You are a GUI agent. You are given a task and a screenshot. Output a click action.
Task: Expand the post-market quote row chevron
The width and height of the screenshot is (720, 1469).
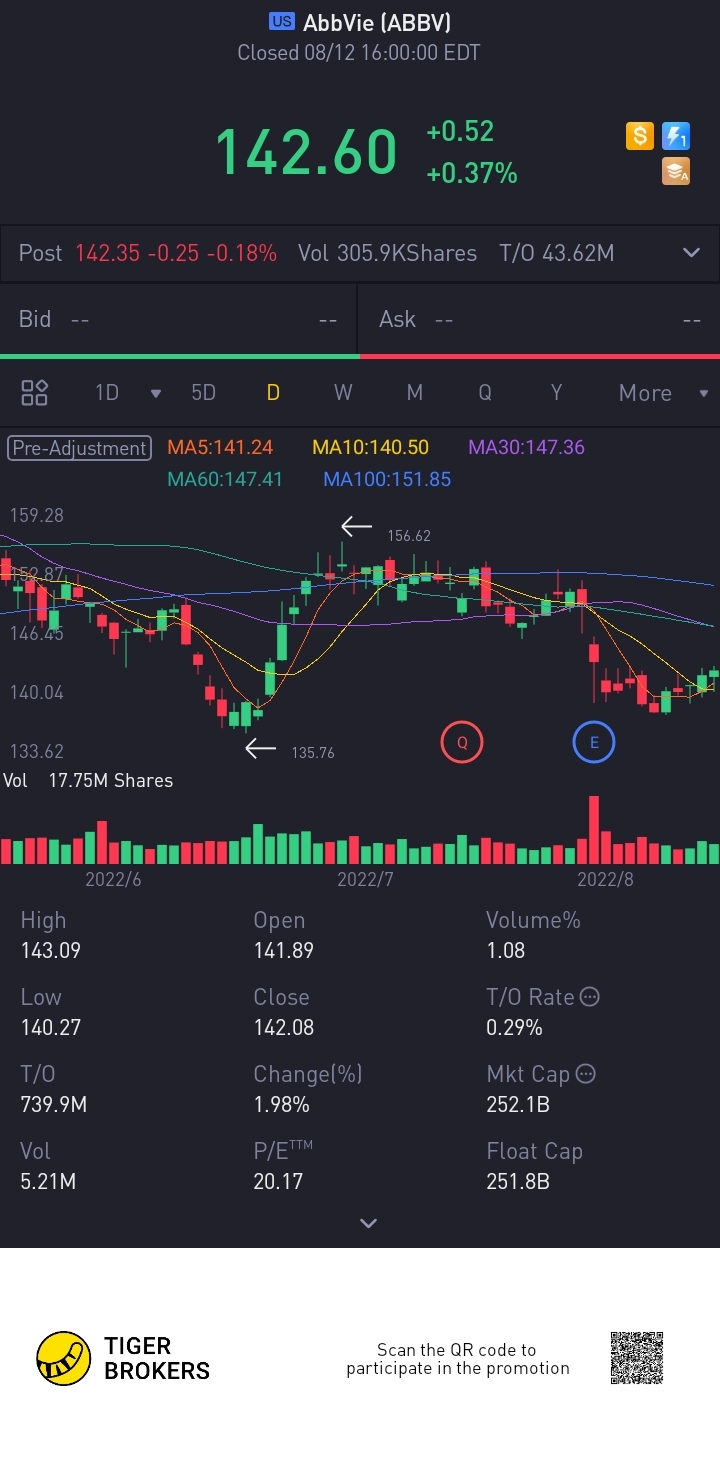click(x=691, y=253)
